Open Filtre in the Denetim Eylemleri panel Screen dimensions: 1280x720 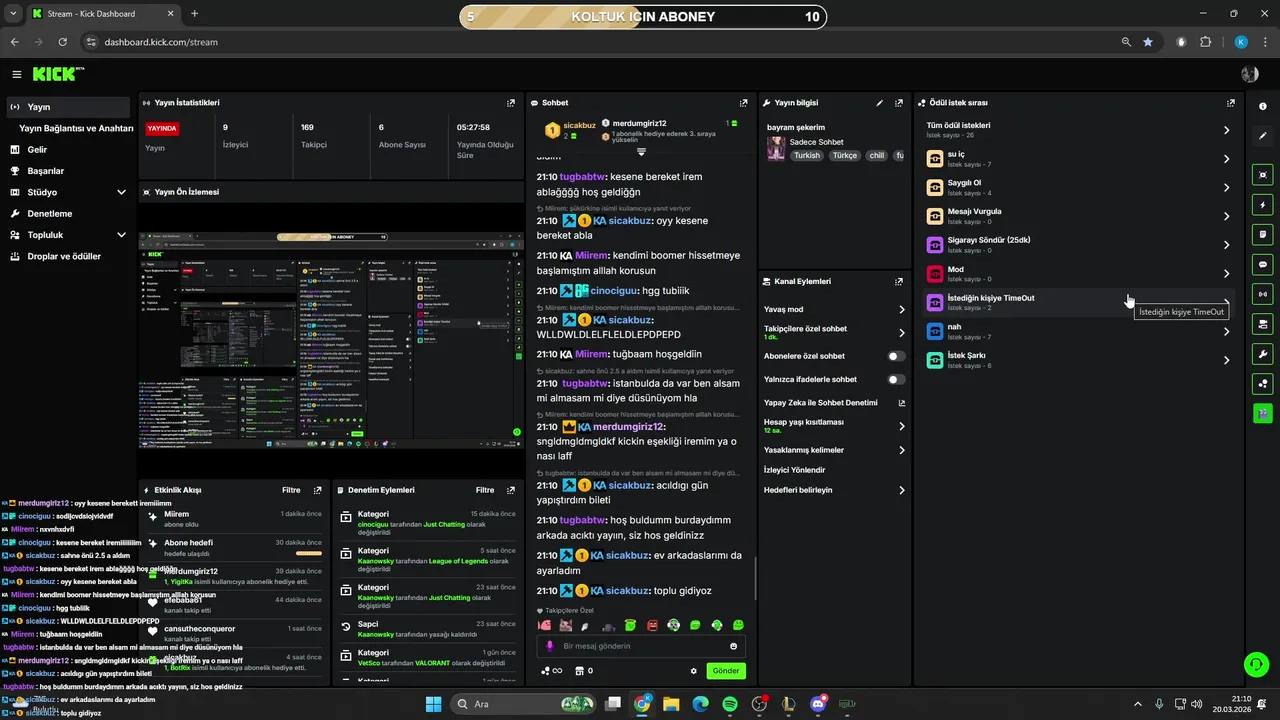click(x=485, y=490)
